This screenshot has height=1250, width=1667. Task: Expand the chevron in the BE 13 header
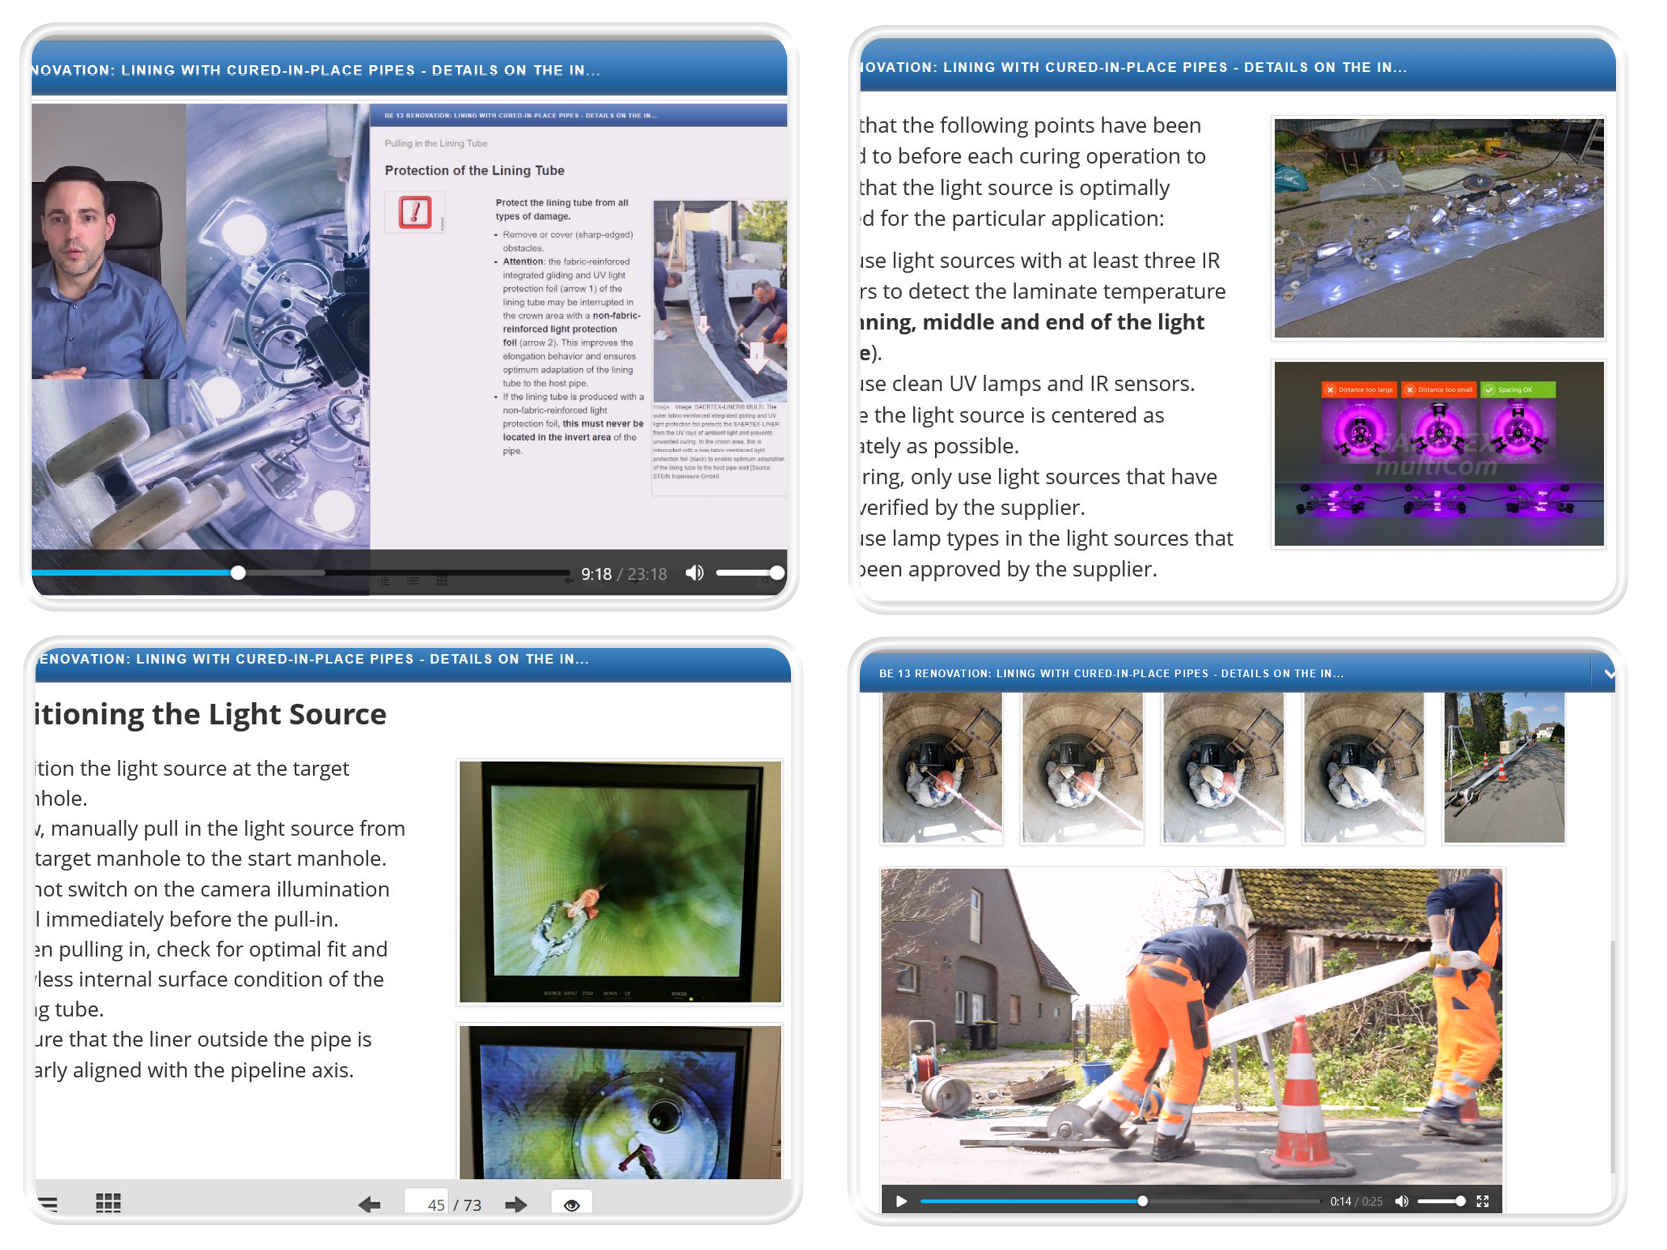point(1608,674)
